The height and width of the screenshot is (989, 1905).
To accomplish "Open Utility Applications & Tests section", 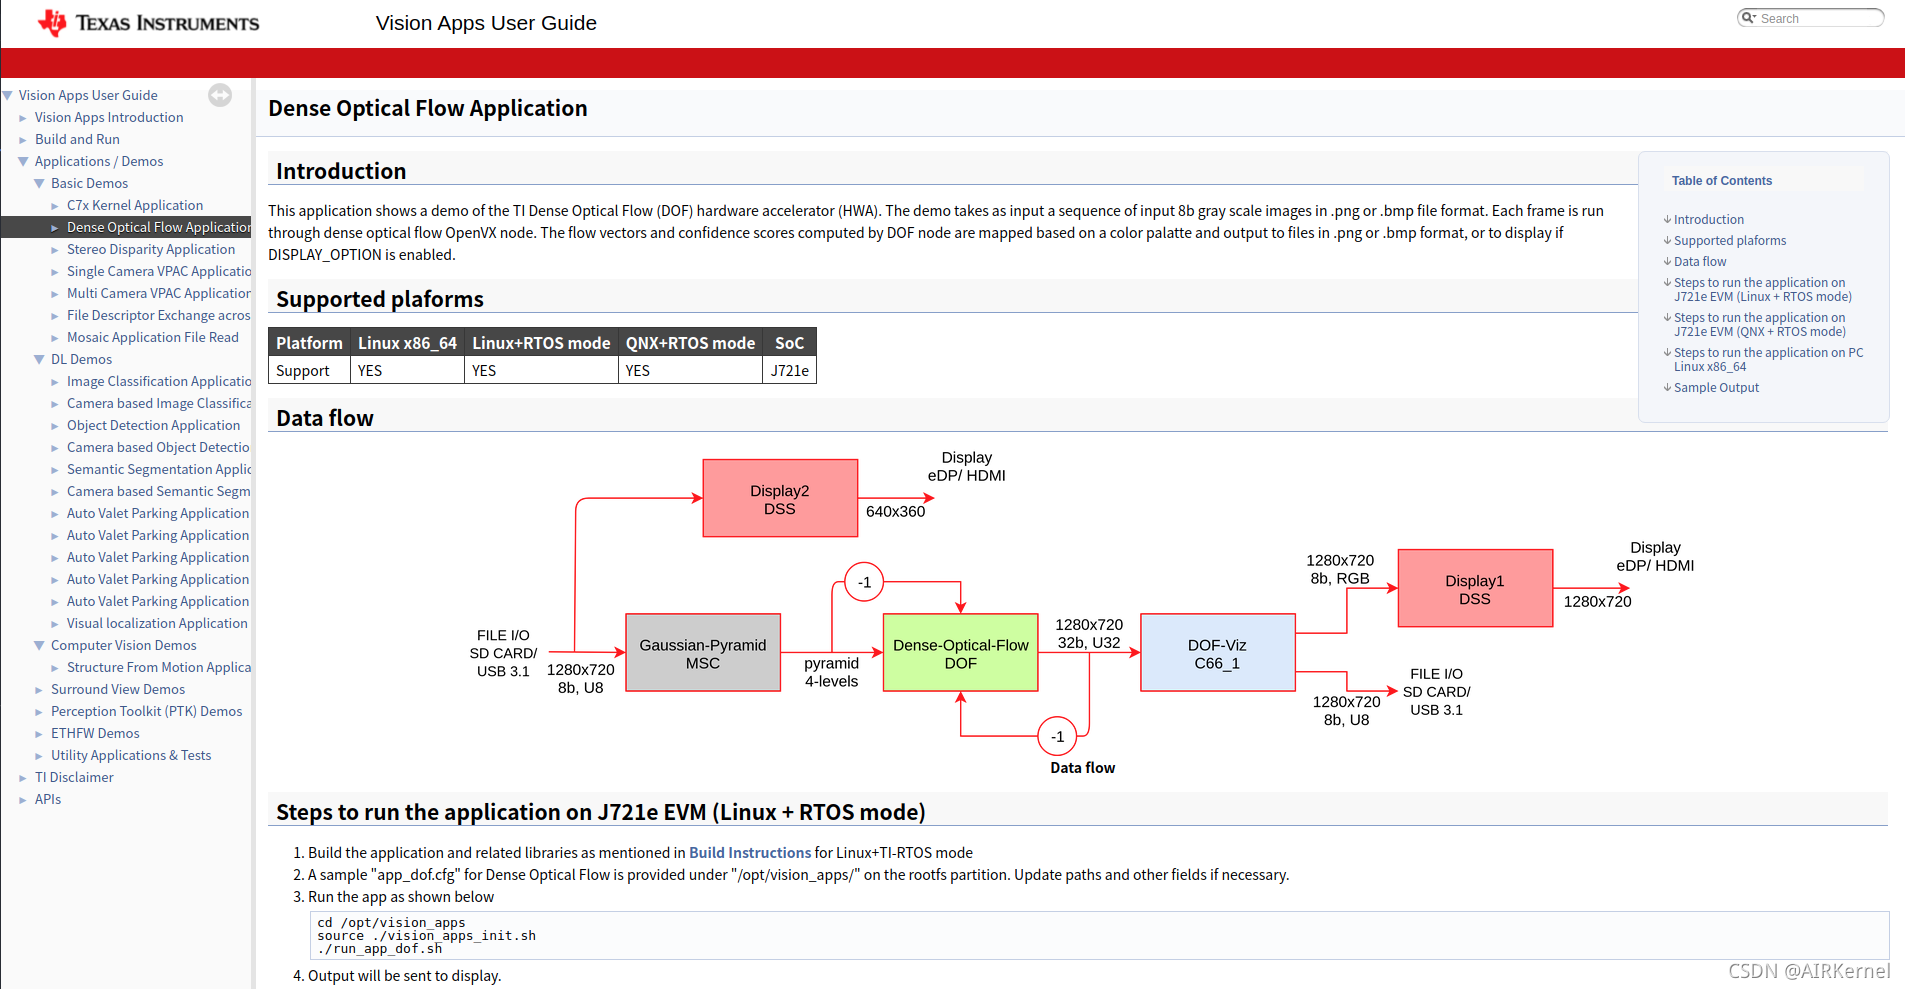I will [131, 755].
